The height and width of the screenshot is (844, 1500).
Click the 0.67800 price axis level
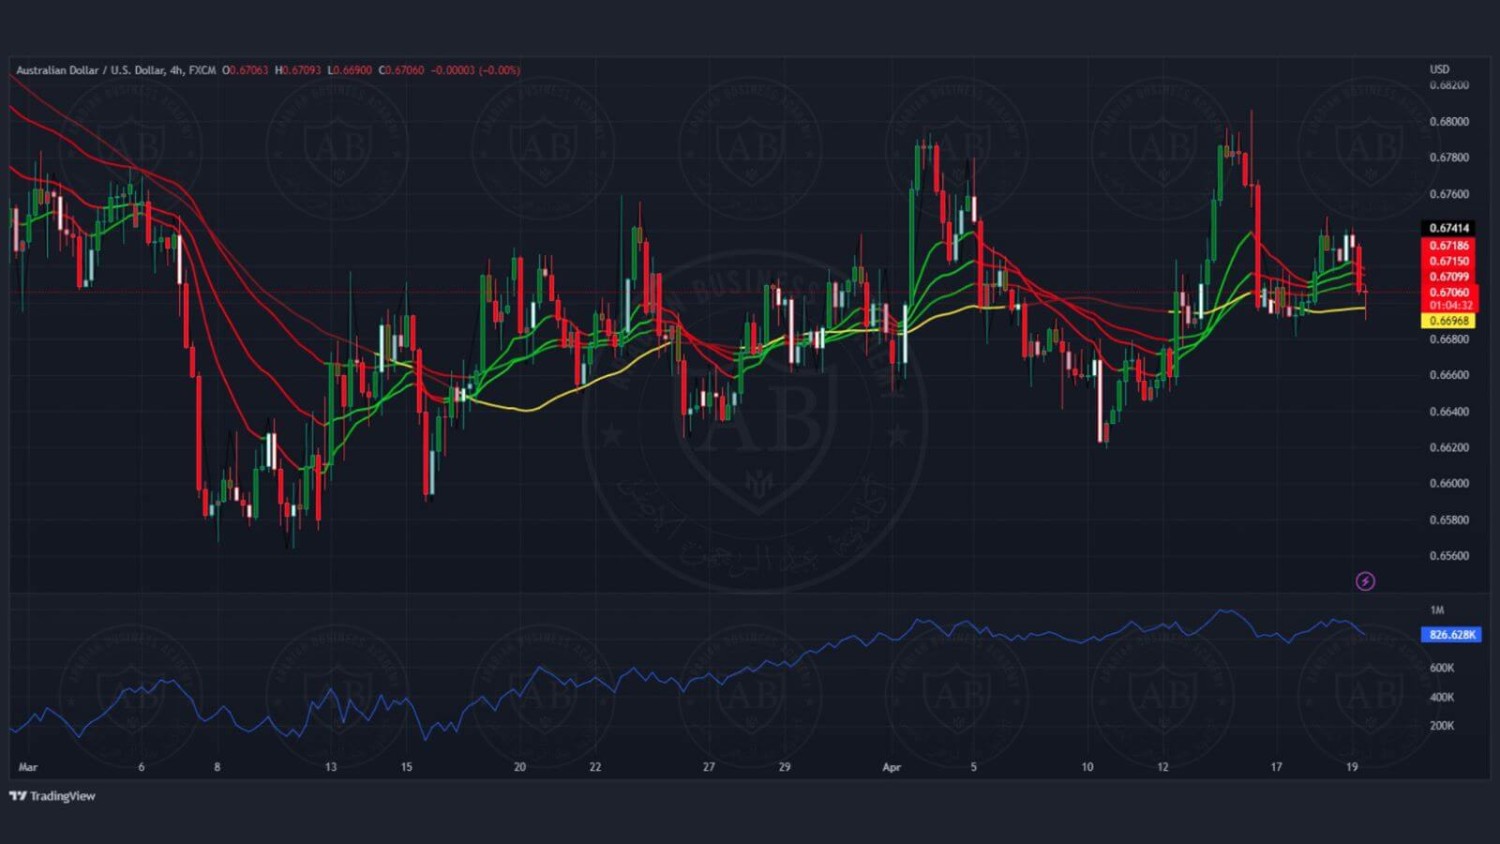point(1449,157)
